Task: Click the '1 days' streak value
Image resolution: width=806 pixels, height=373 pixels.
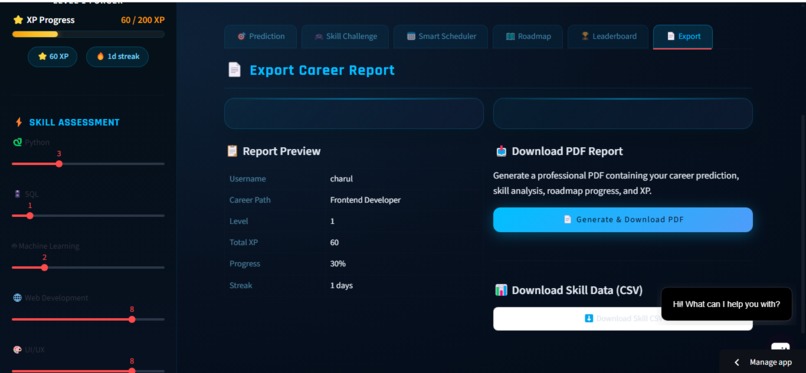Action: click(x=341, y=285)
